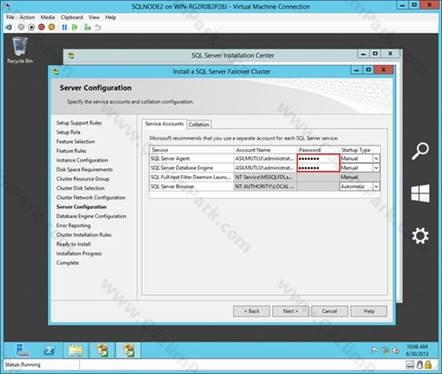This screenshot has width=442, height=374.
Task: Click the Failover Cluster dialog title icon
Action: [56, 71]
